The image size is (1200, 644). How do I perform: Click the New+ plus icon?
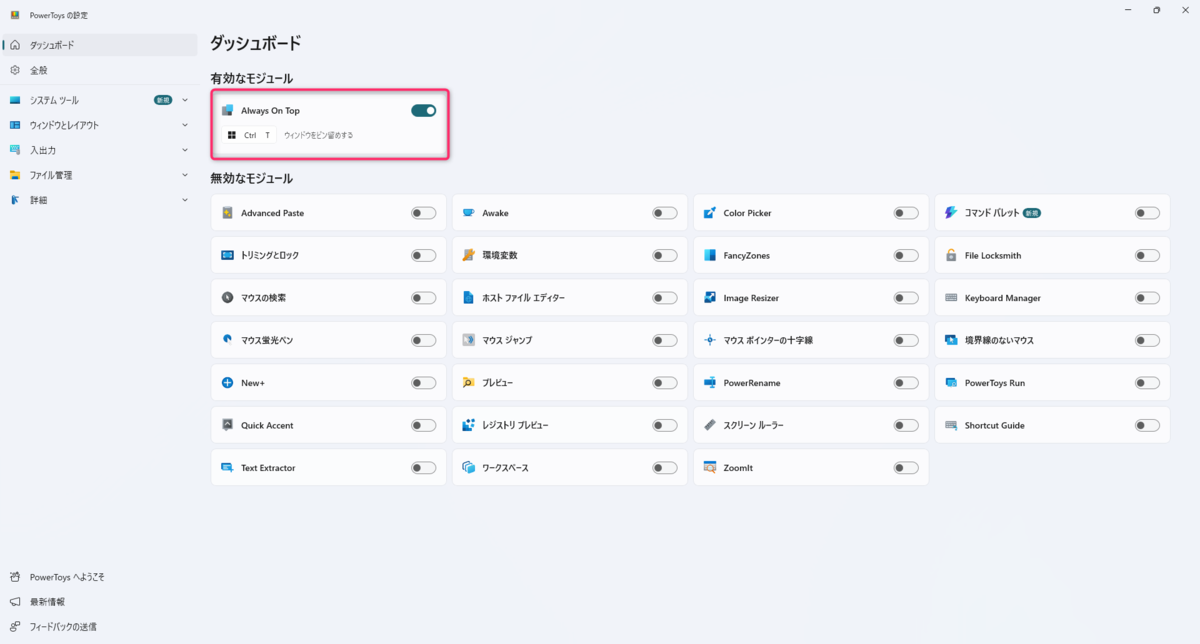(227, 383)
